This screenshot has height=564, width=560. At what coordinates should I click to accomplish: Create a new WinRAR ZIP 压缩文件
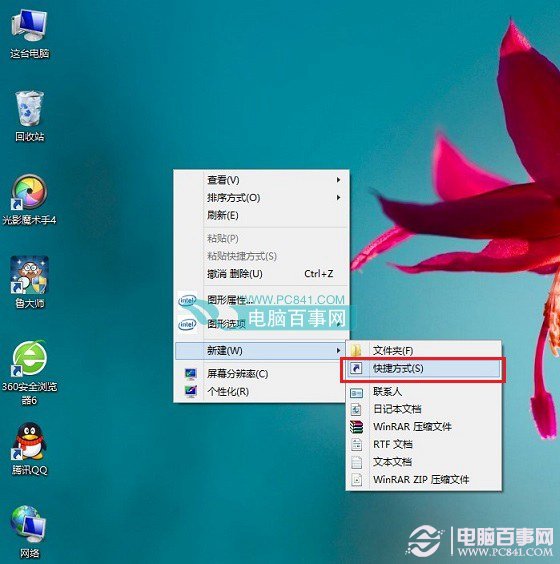pos(424,480)
